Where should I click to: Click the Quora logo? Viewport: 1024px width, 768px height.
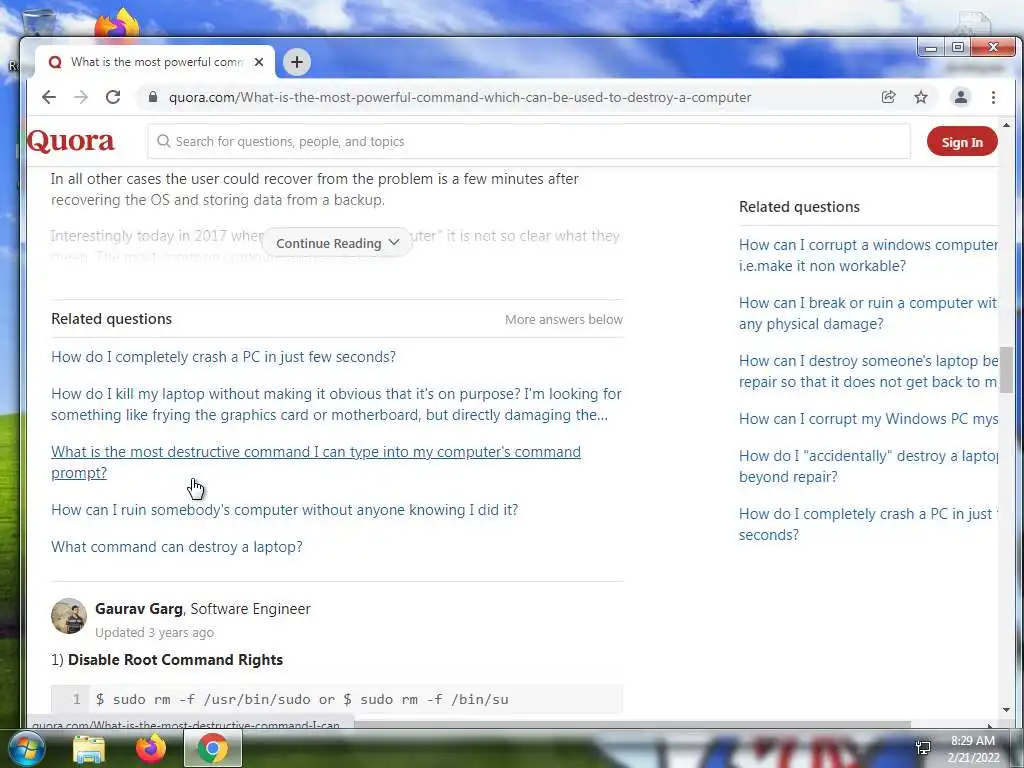(71, 141)
